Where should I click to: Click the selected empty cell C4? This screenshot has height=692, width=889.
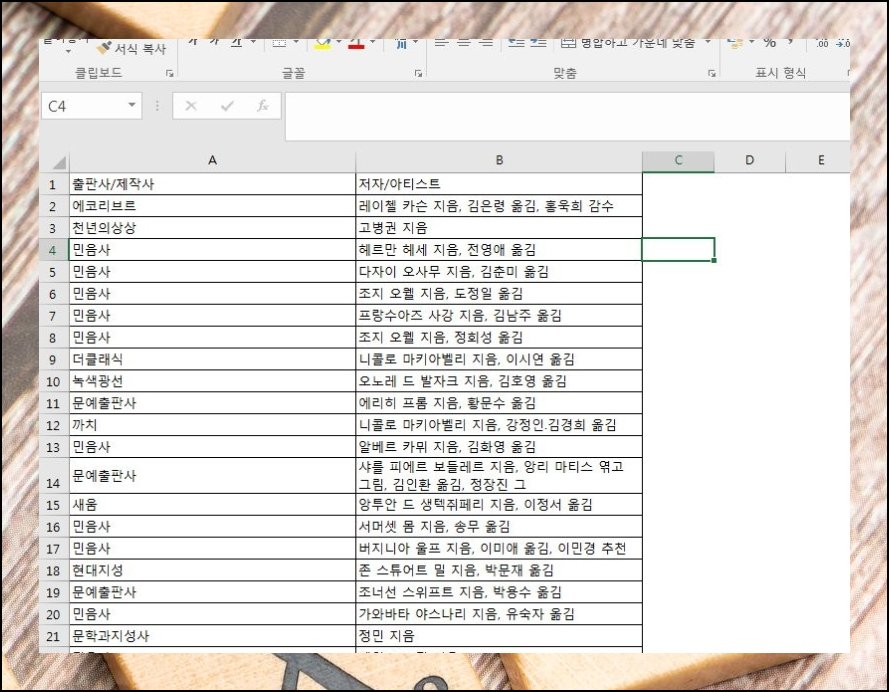tap(678, 250)
